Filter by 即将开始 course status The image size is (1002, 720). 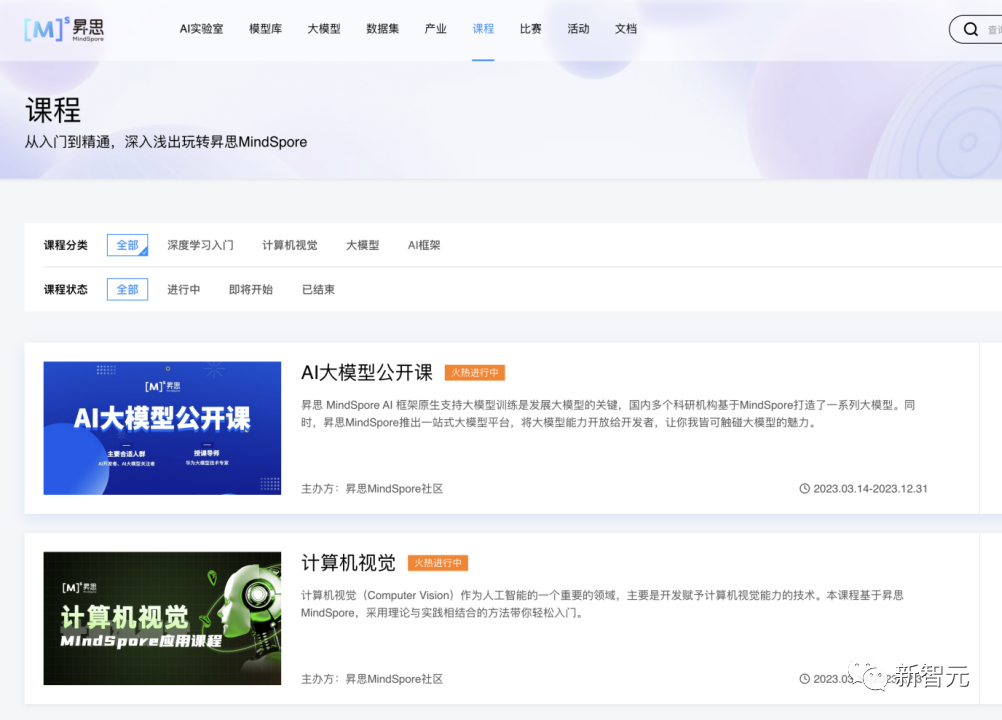(251, 289)
